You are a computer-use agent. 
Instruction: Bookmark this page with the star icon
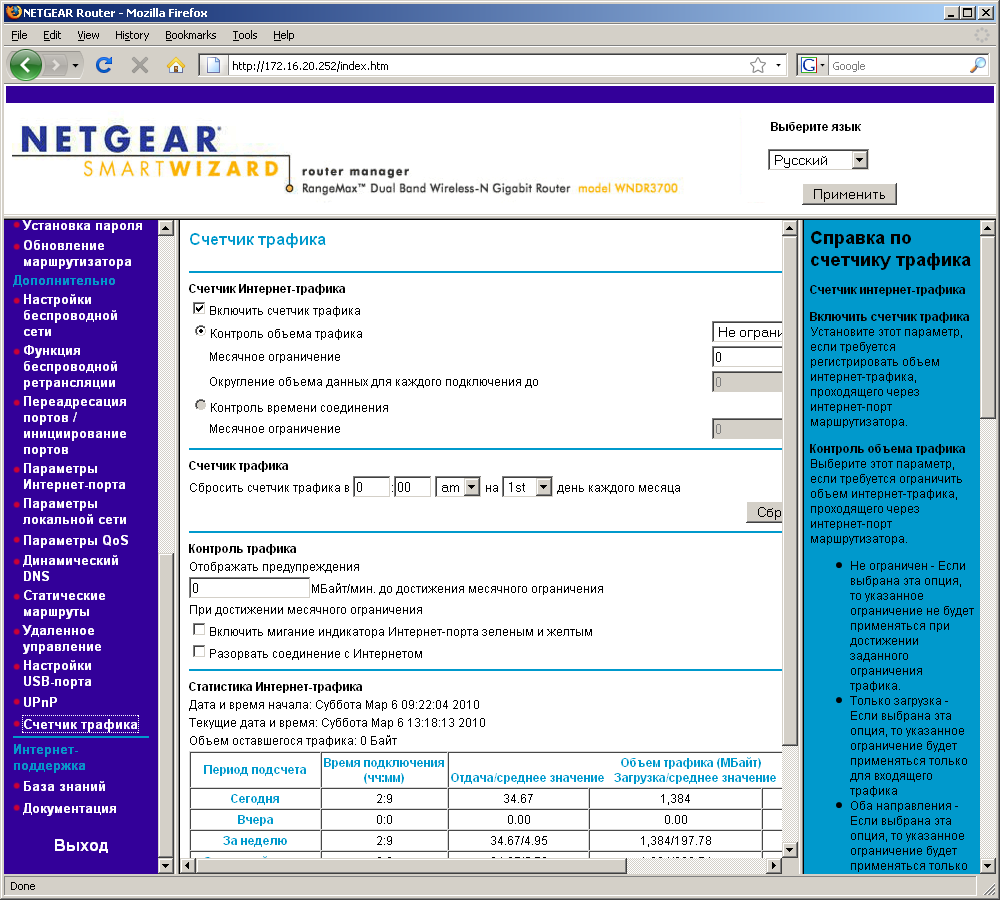pos(758,65)
